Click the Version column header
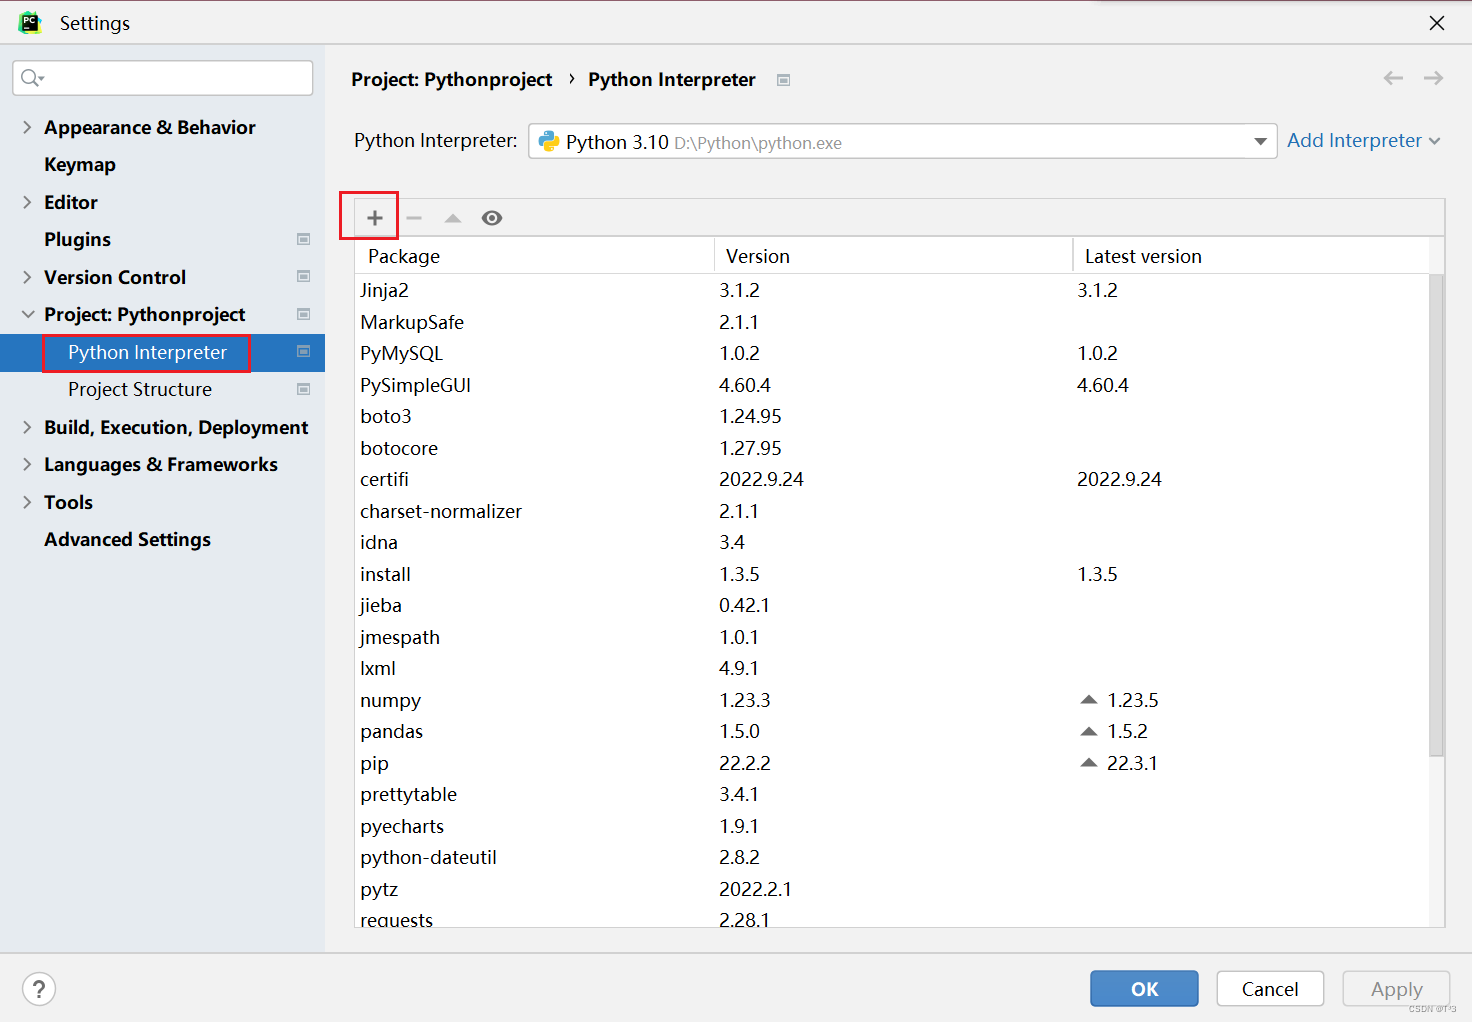1472x1022 pixels. click(893, 256)
